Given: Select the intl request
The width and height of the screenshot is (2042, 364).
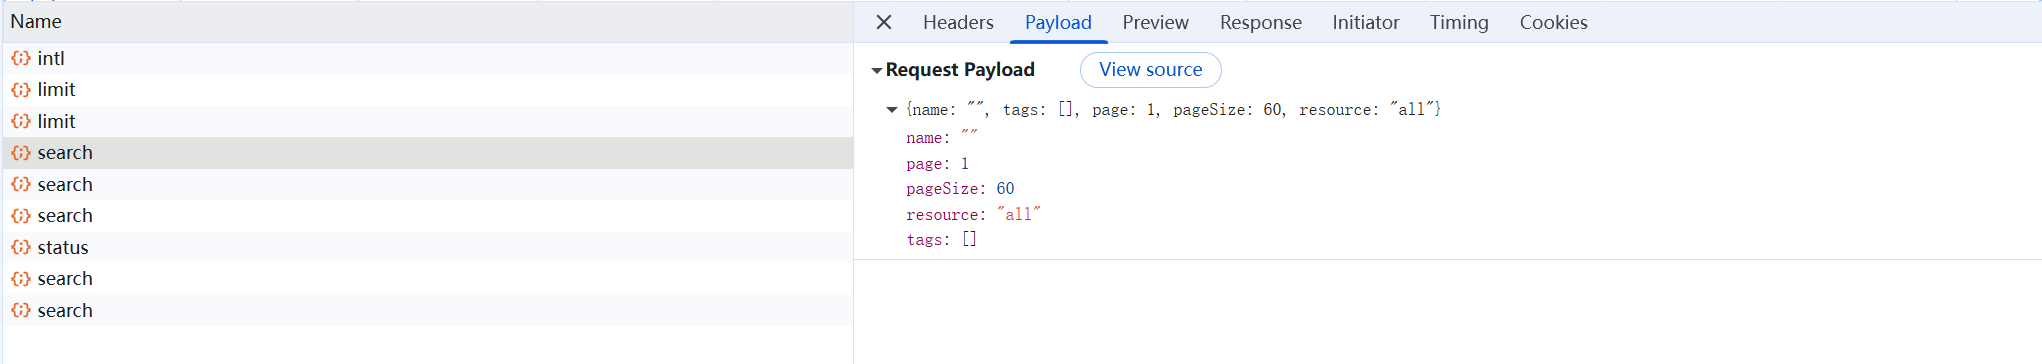Looking at the screenshot, I should pos(428,58).
